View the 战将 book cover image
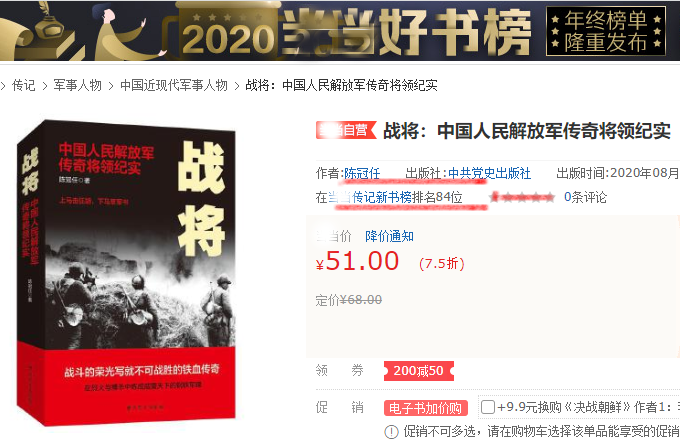This screenshot has height=439, width=680. 126,273
